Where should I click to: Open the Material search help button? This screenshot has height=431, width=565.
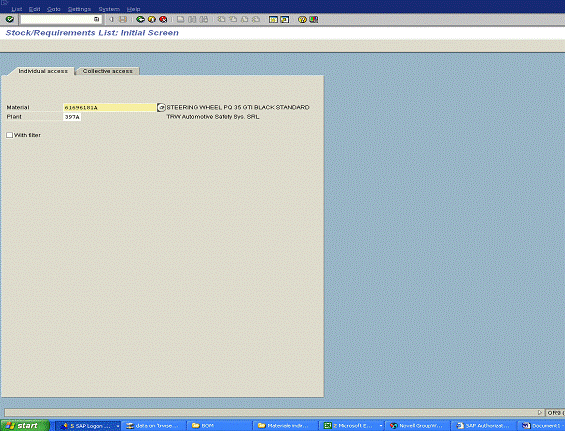(161, 107)
